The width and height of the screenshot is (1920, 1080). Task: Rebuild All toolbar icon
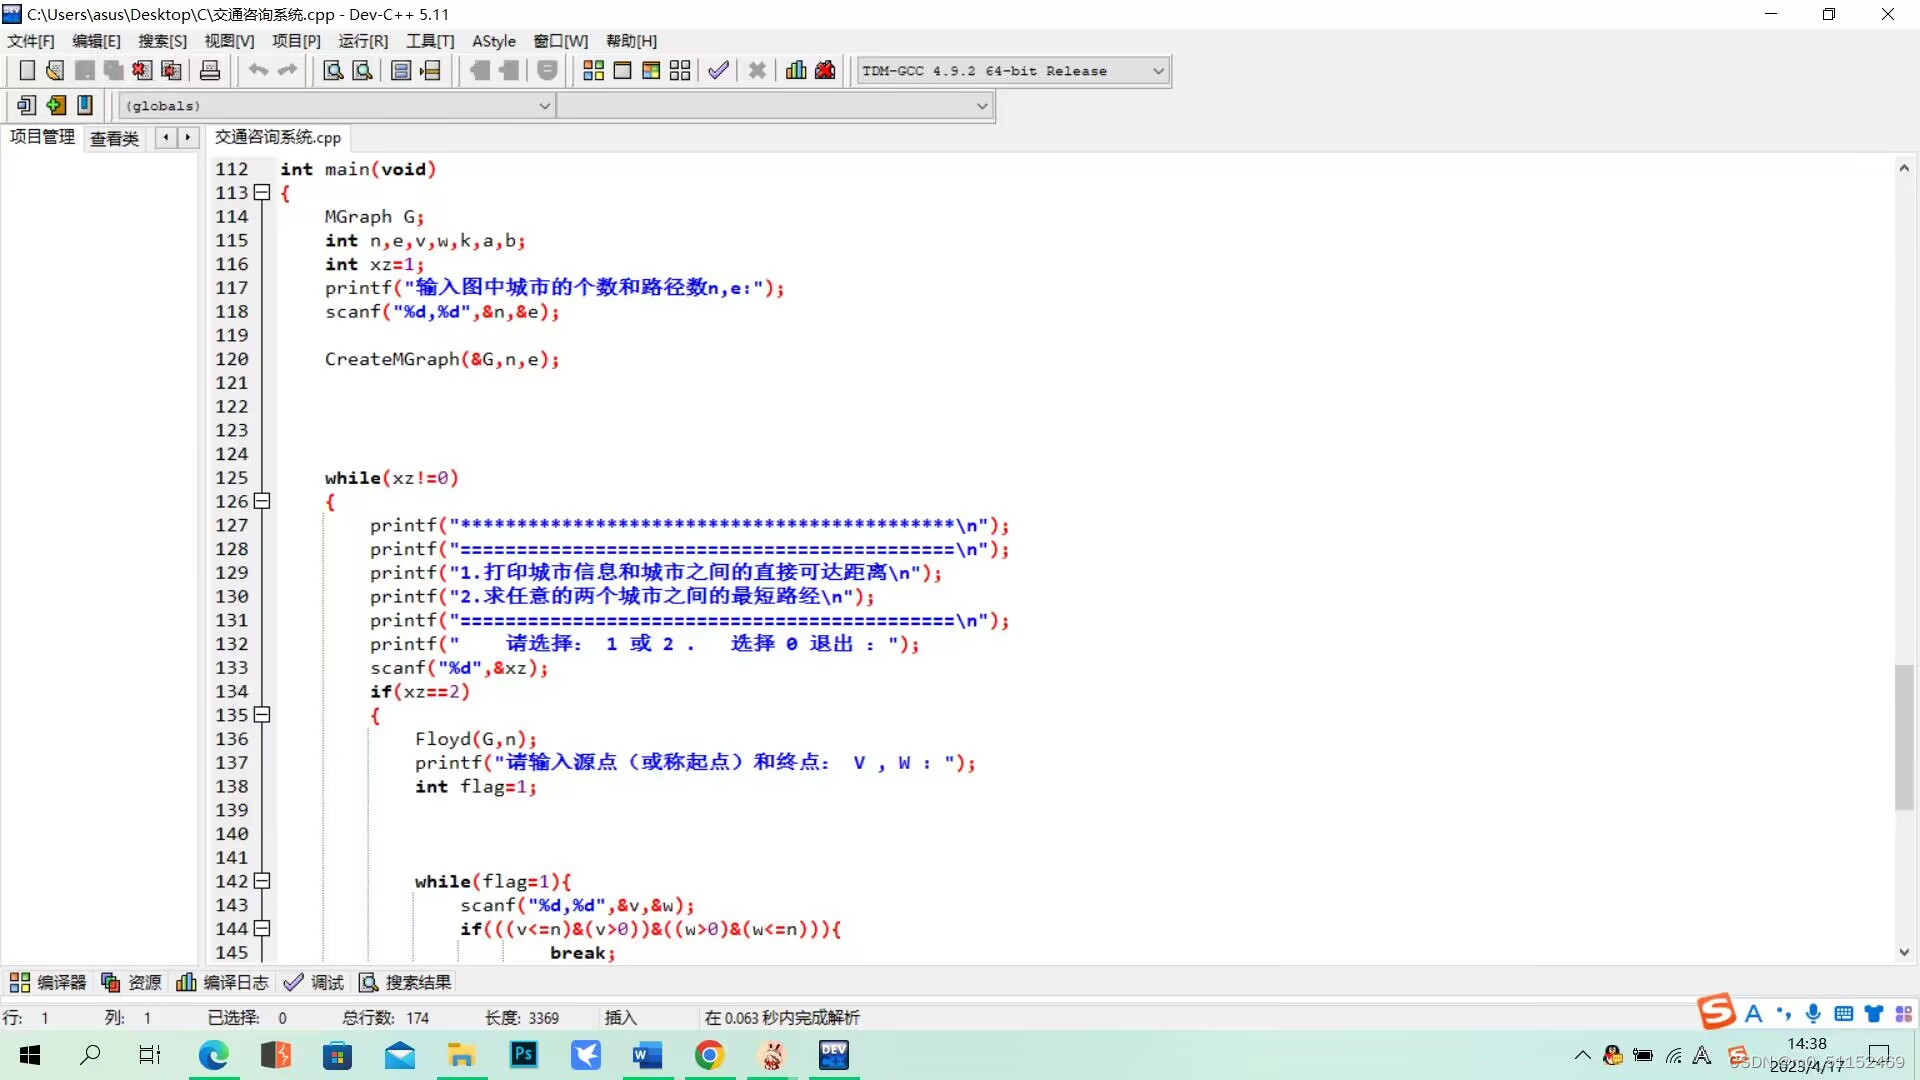pos(680,71)
